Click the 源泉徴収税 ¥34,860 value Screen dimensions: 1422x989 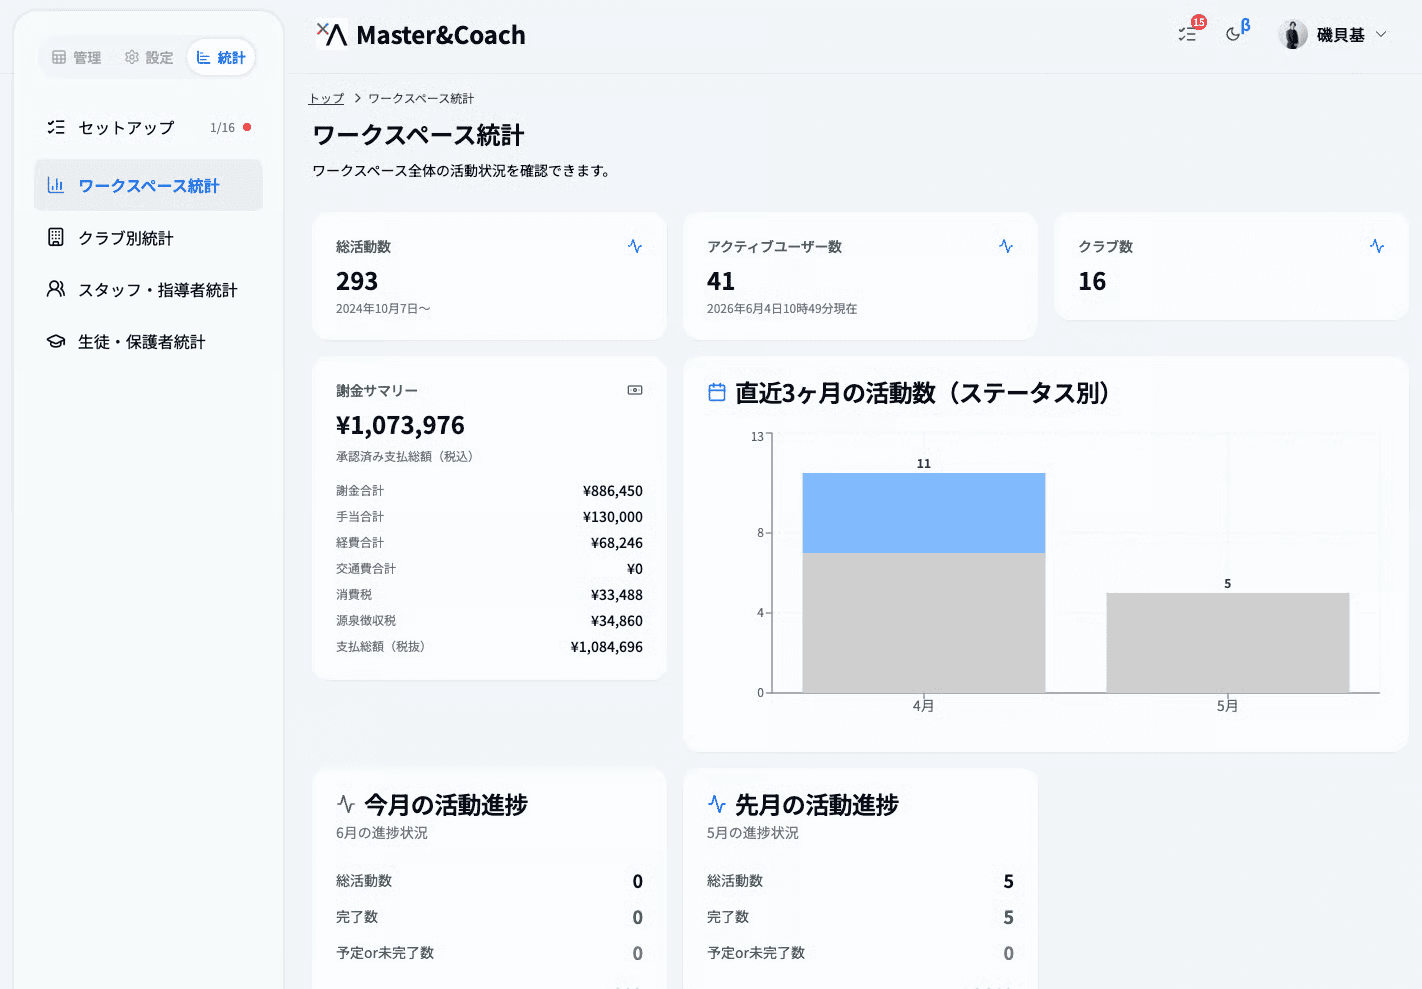(x=617, y=621)
